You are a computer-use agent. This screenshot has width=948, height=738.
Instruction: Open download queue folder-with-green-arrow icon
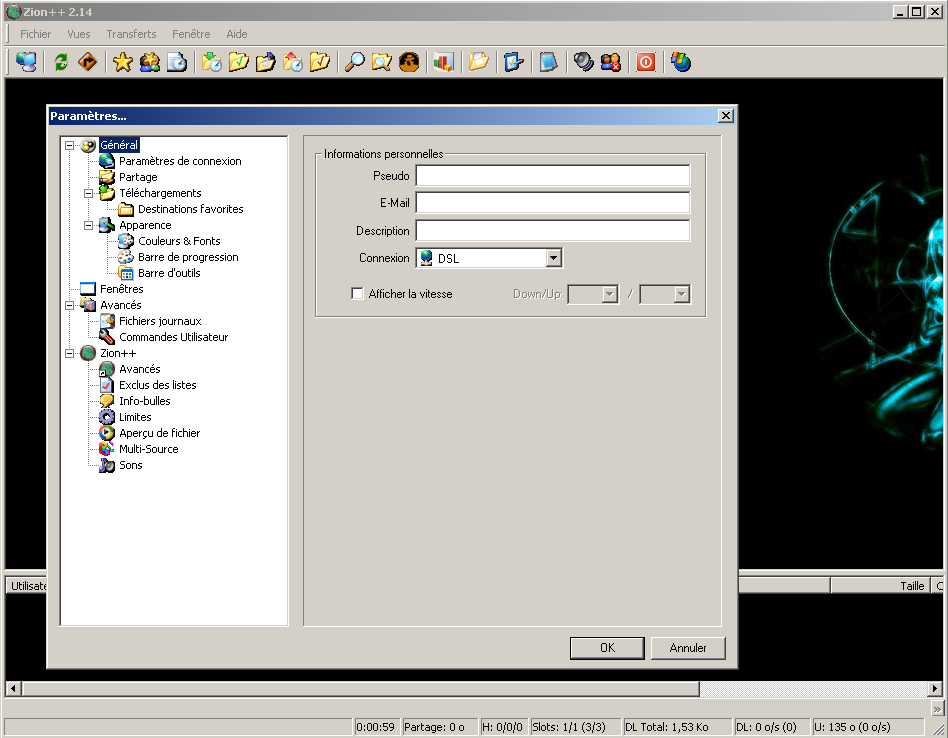(x=212, y=62)
